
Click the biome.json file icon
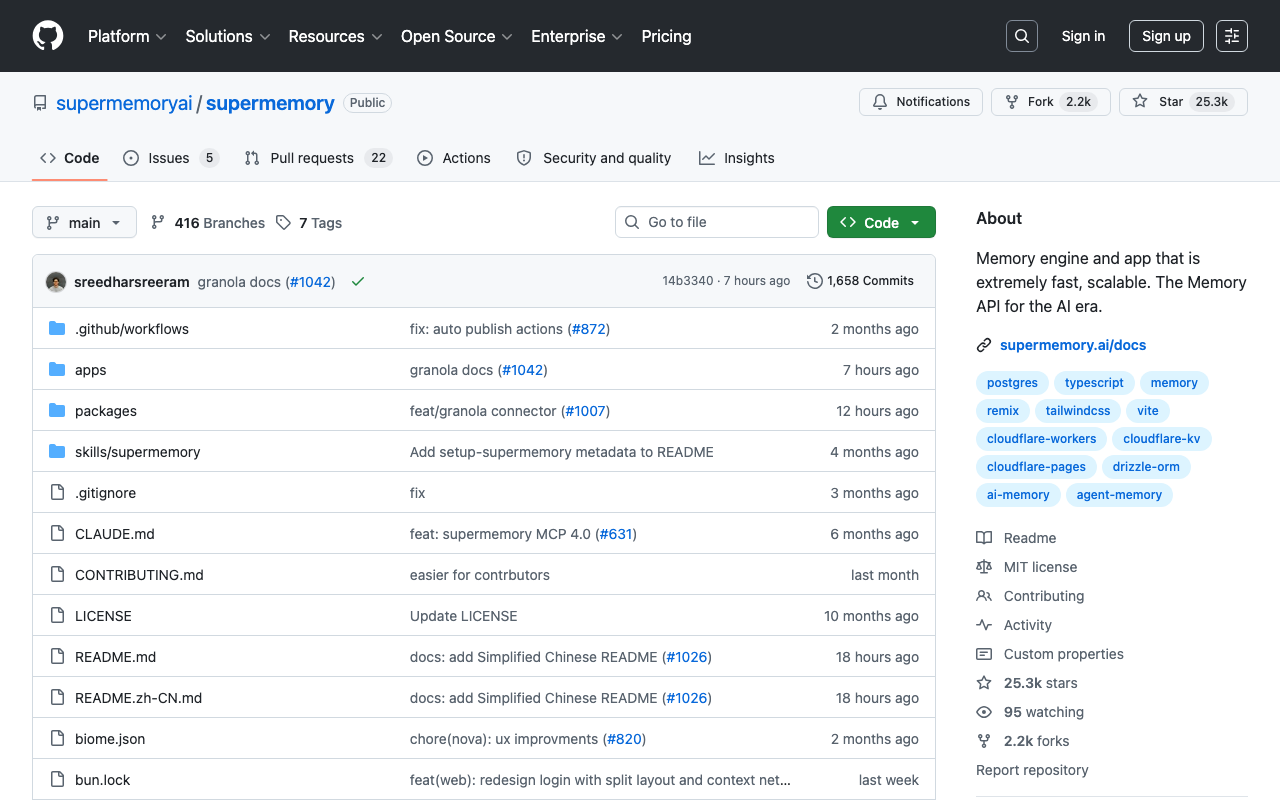click(x=57, y=739)
